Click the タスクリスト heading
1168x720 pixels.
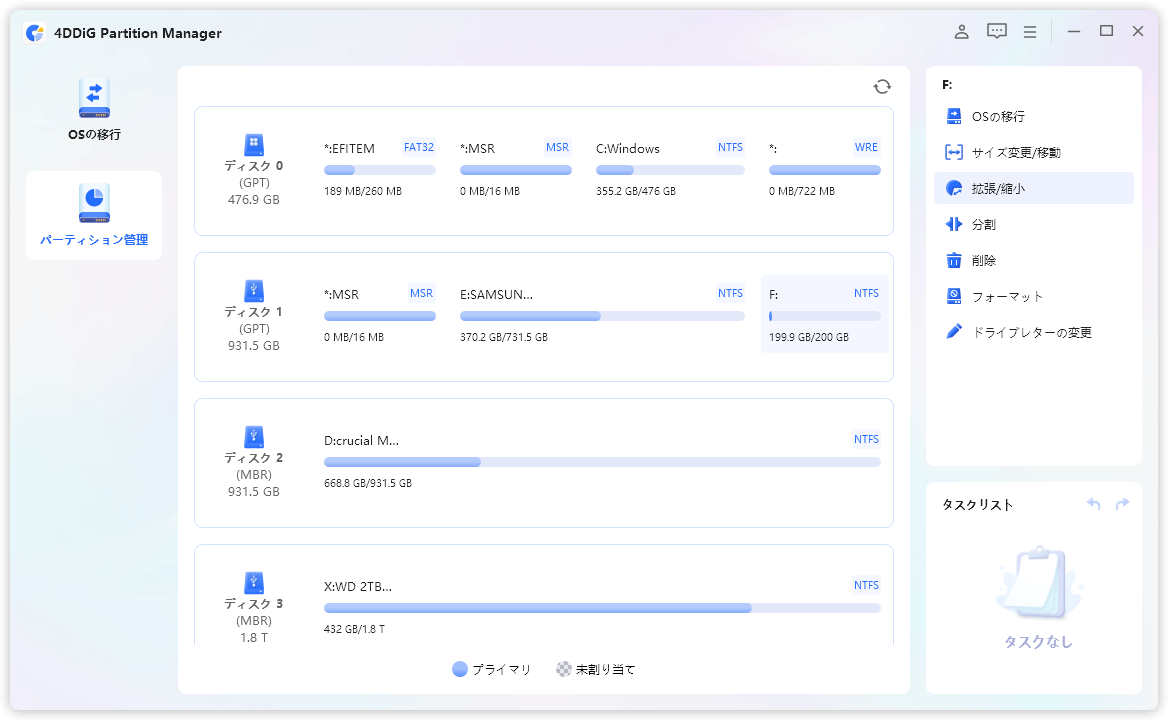coord(977,505)
